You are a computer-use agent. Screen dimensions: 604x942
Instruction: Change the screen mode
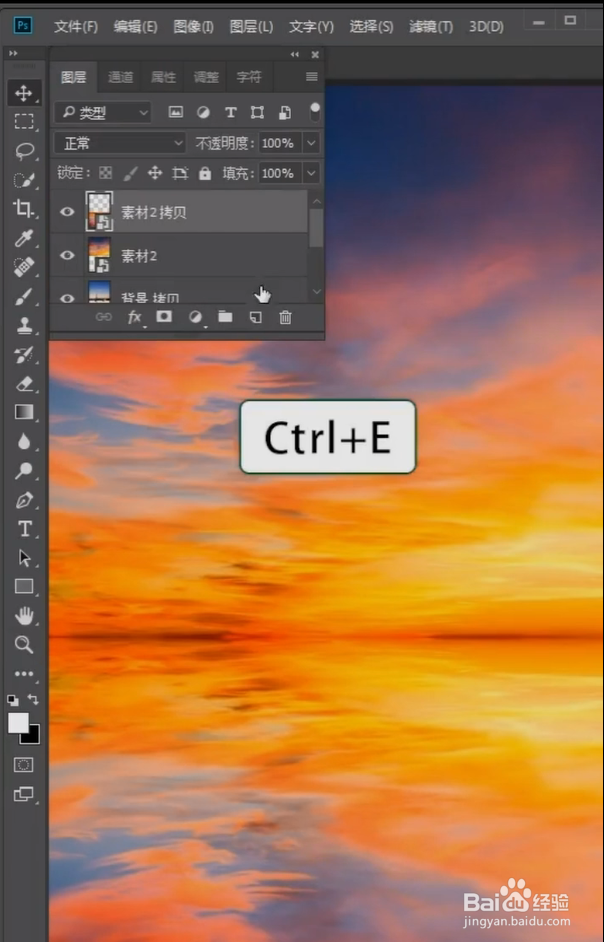point(24,794)
